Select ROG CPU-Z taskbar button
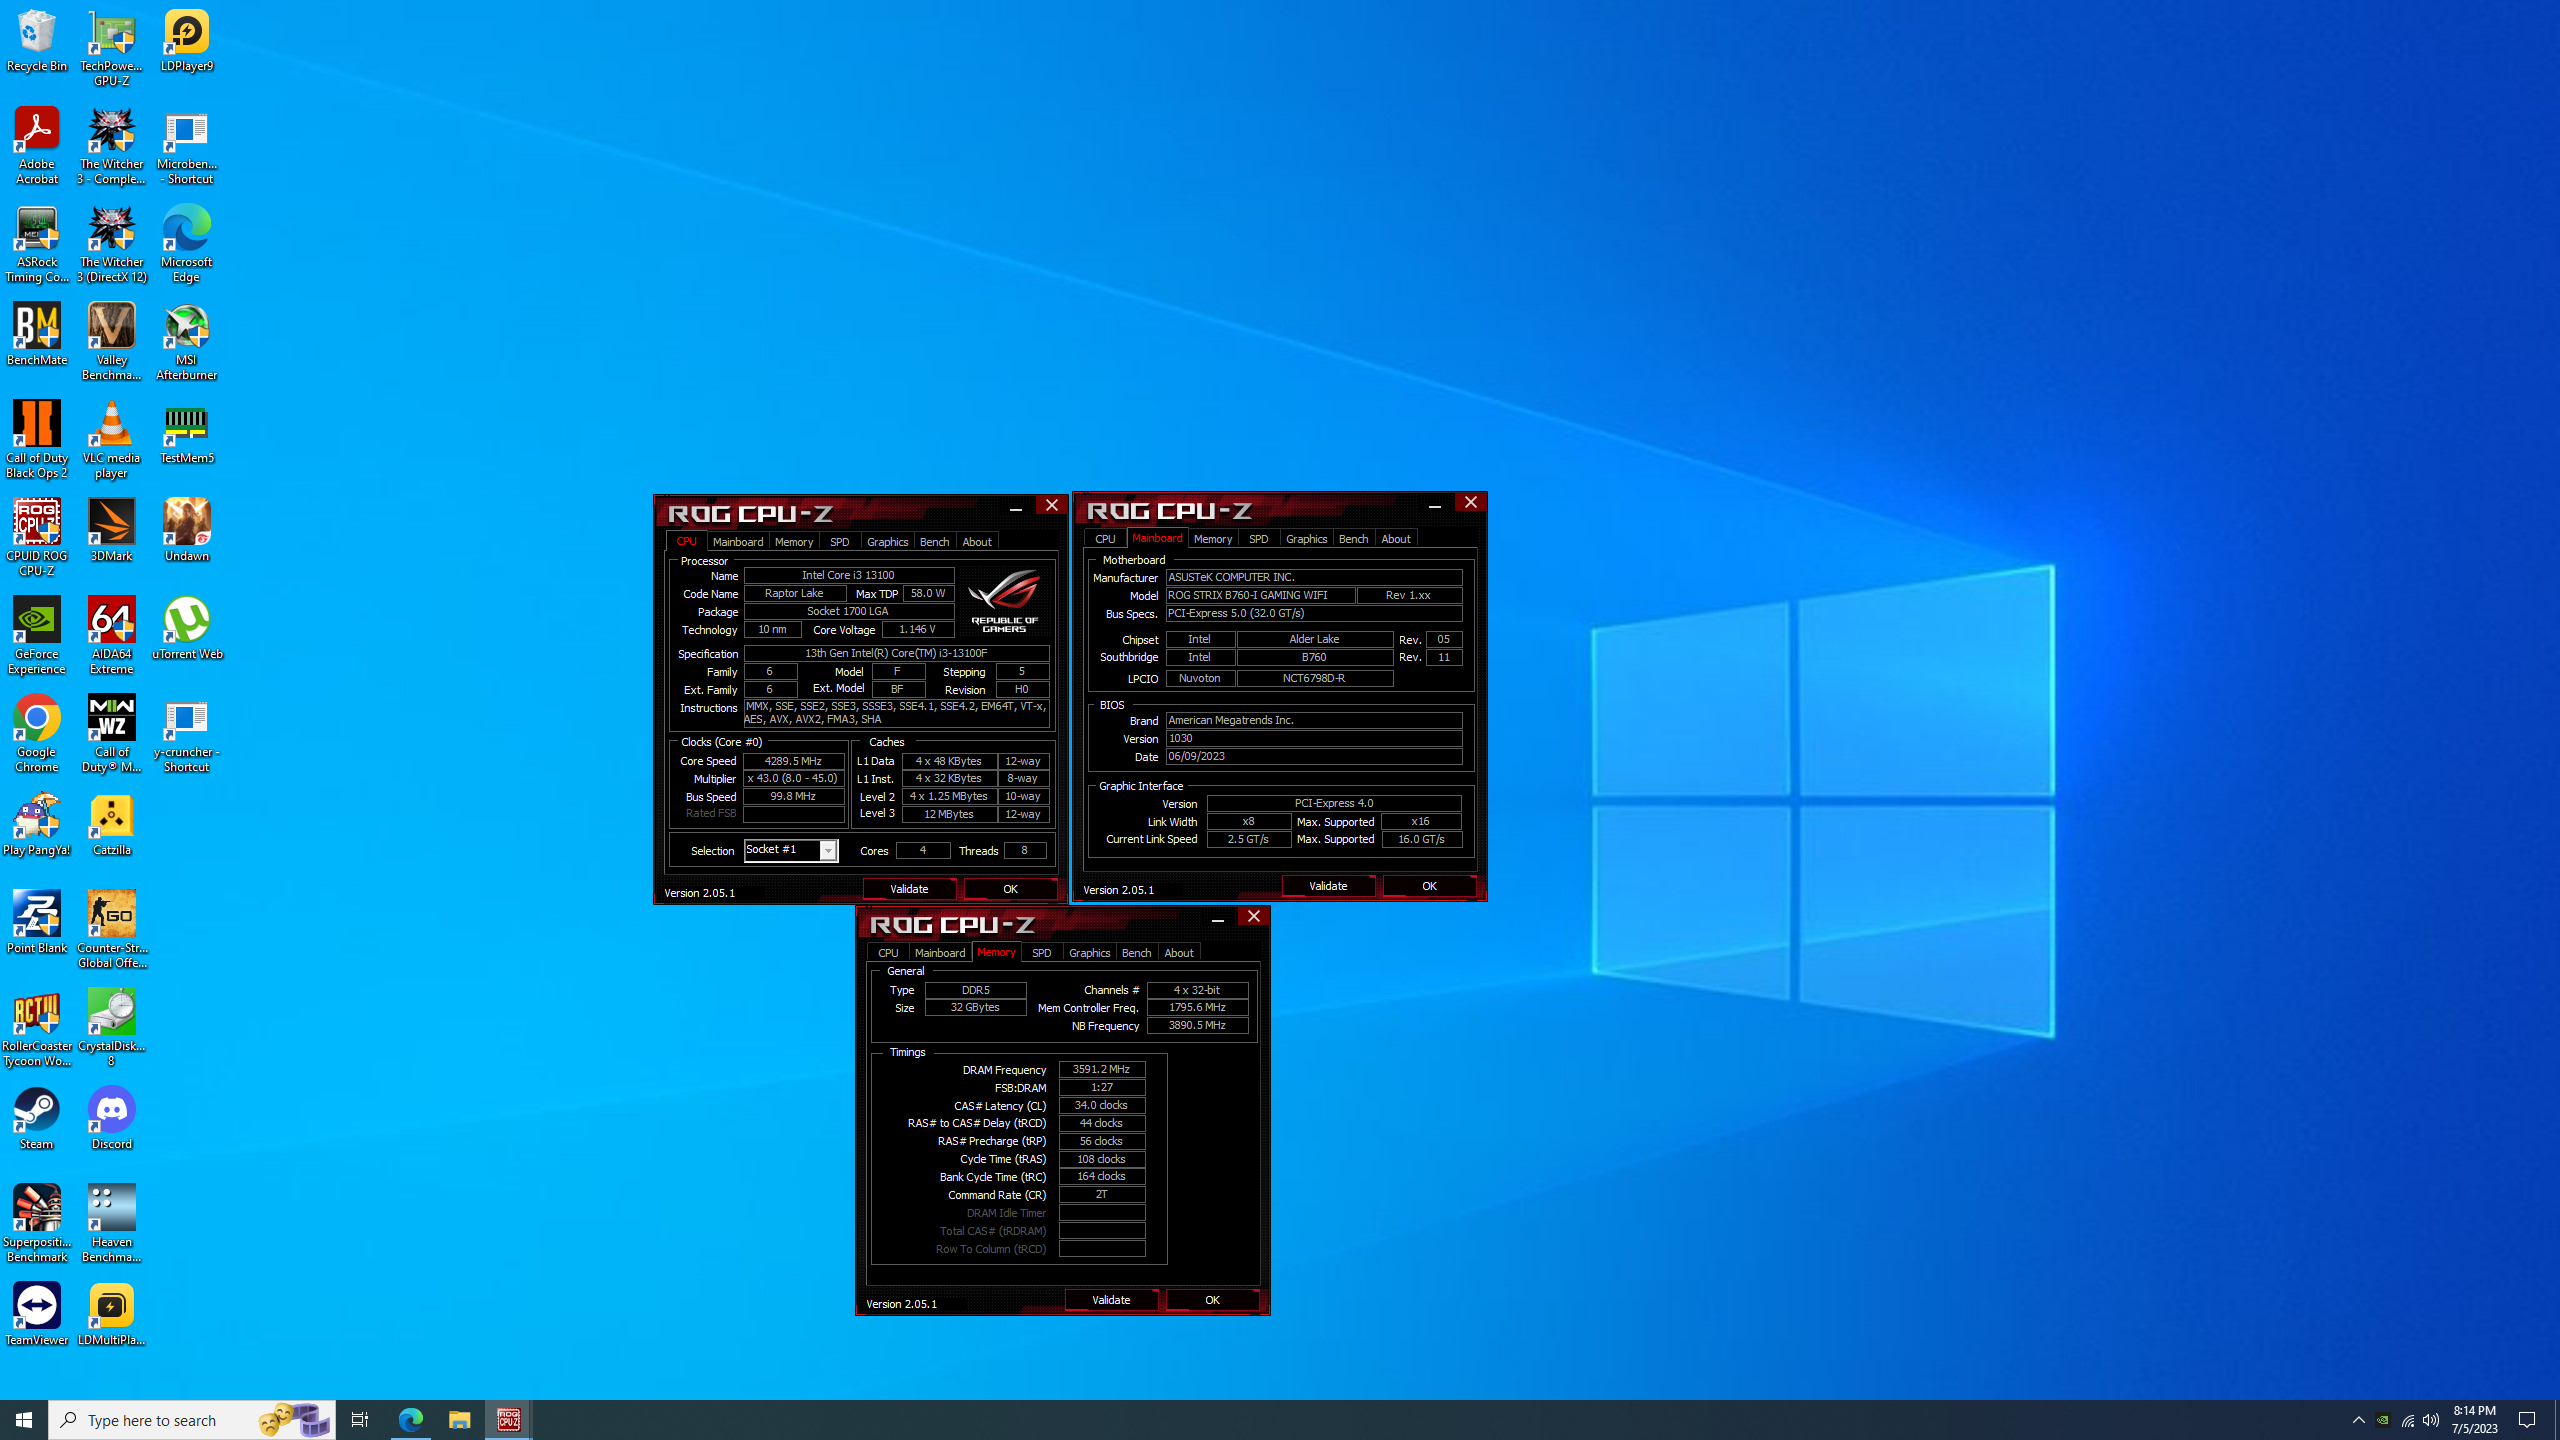Viewport: 2560px width, 1440px height. [509, 1420]
